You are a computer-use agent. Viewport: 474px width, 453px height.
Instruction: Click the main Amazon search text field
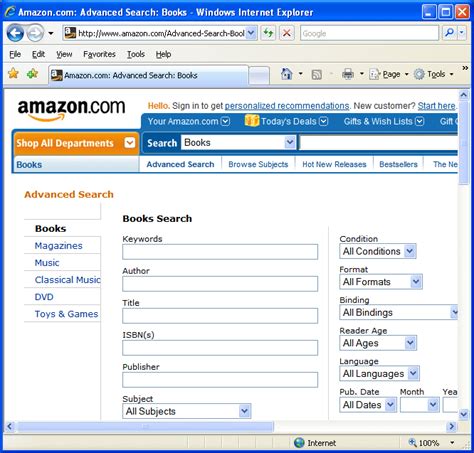click(379, 143)
